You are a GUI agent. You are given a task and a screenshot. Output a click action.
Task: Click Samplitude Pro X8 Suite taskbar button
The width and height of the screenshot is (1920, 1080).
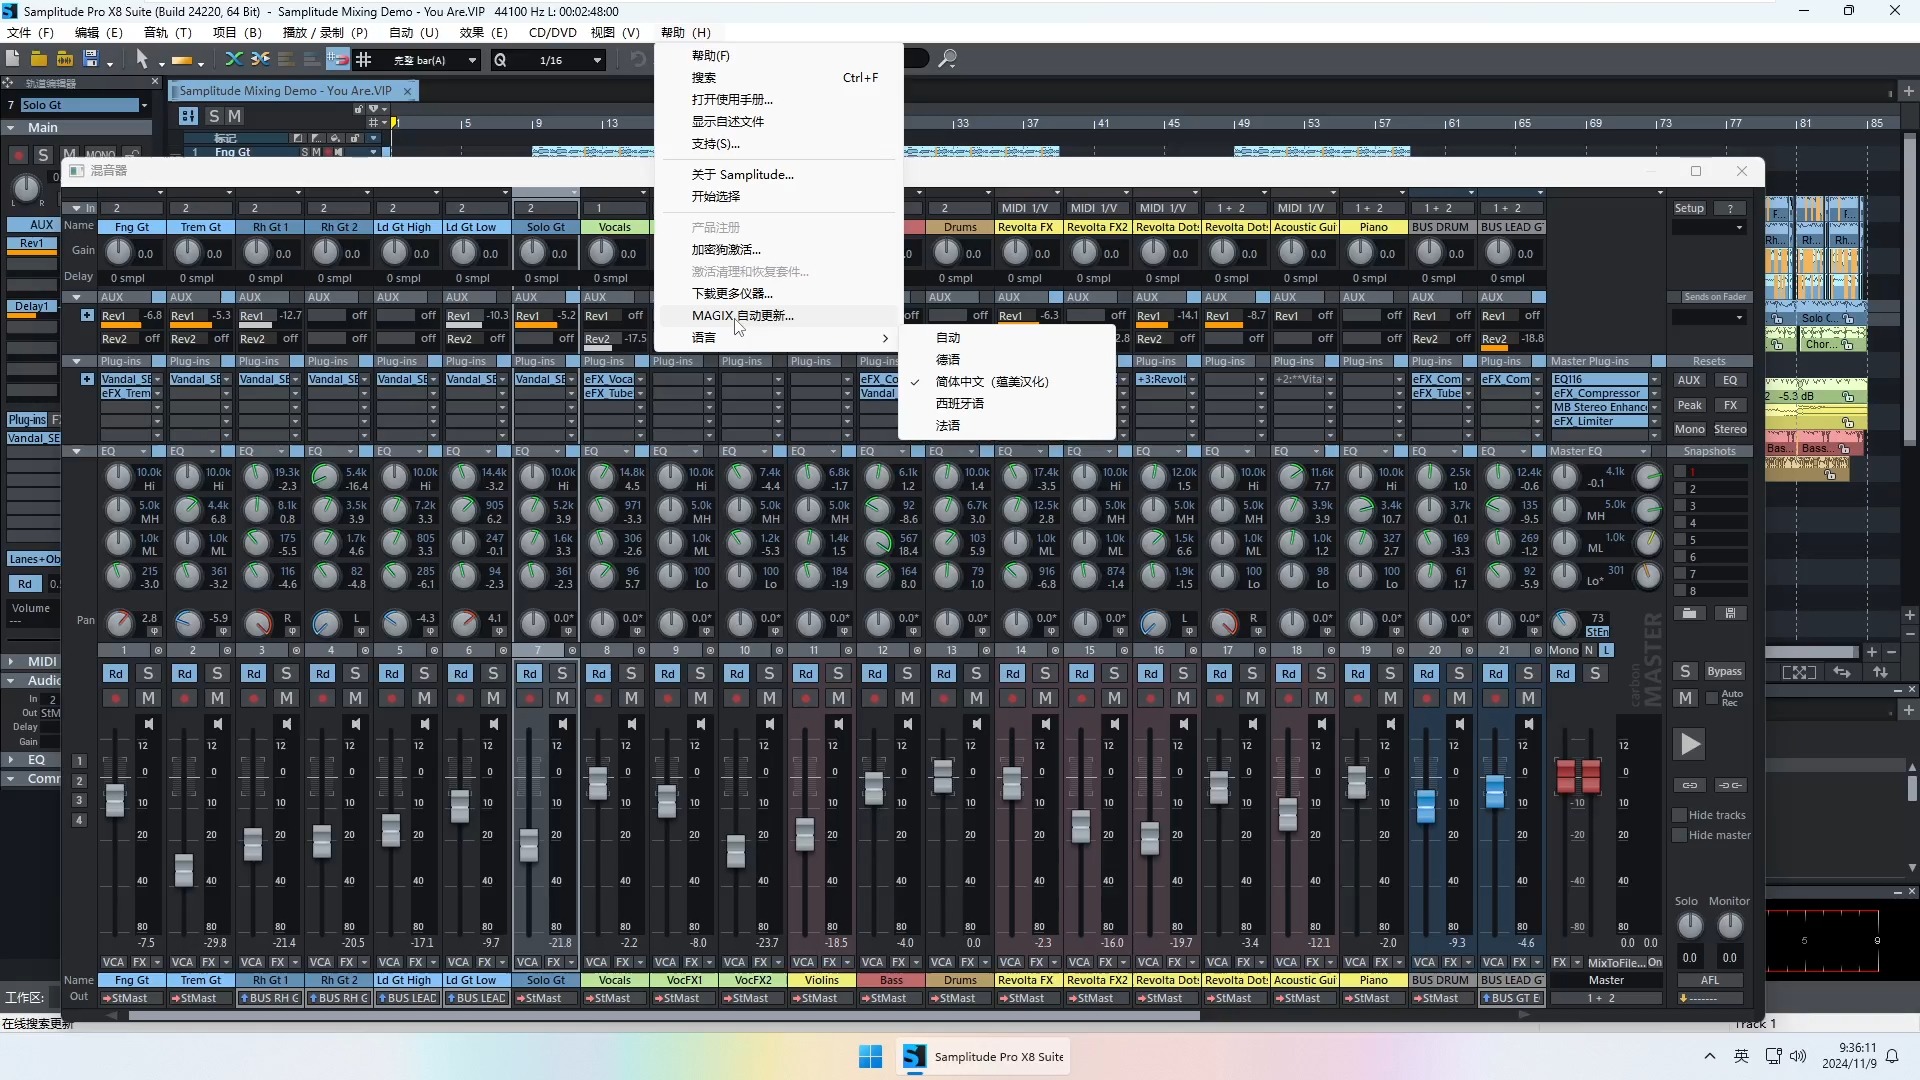pyautogui.click(x=983, y=1057)
